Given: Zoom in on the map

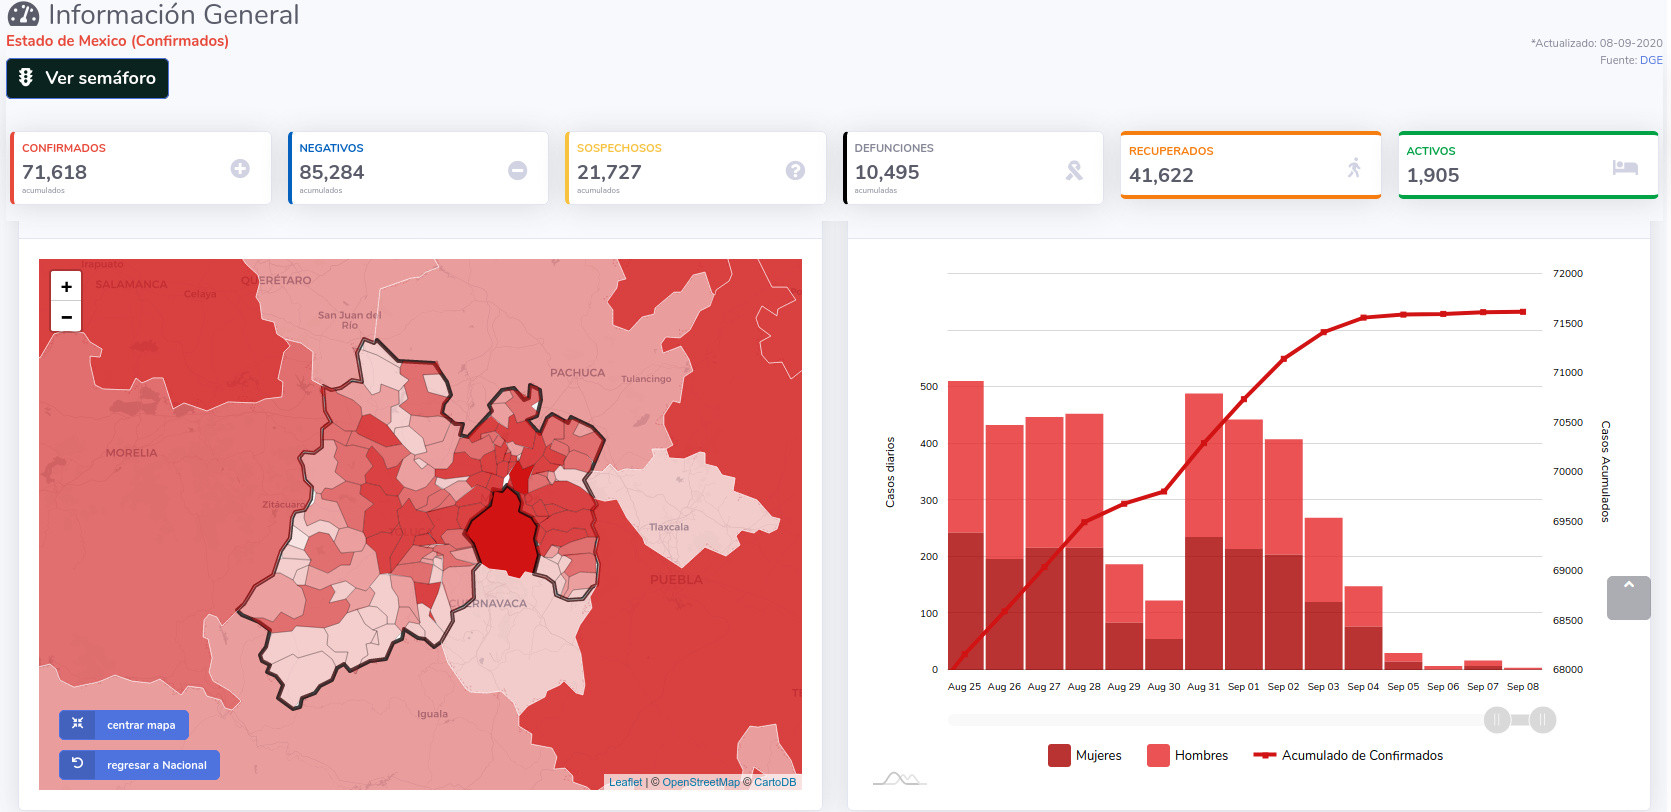Looking at the screenshot, I should tap(66, 287).
